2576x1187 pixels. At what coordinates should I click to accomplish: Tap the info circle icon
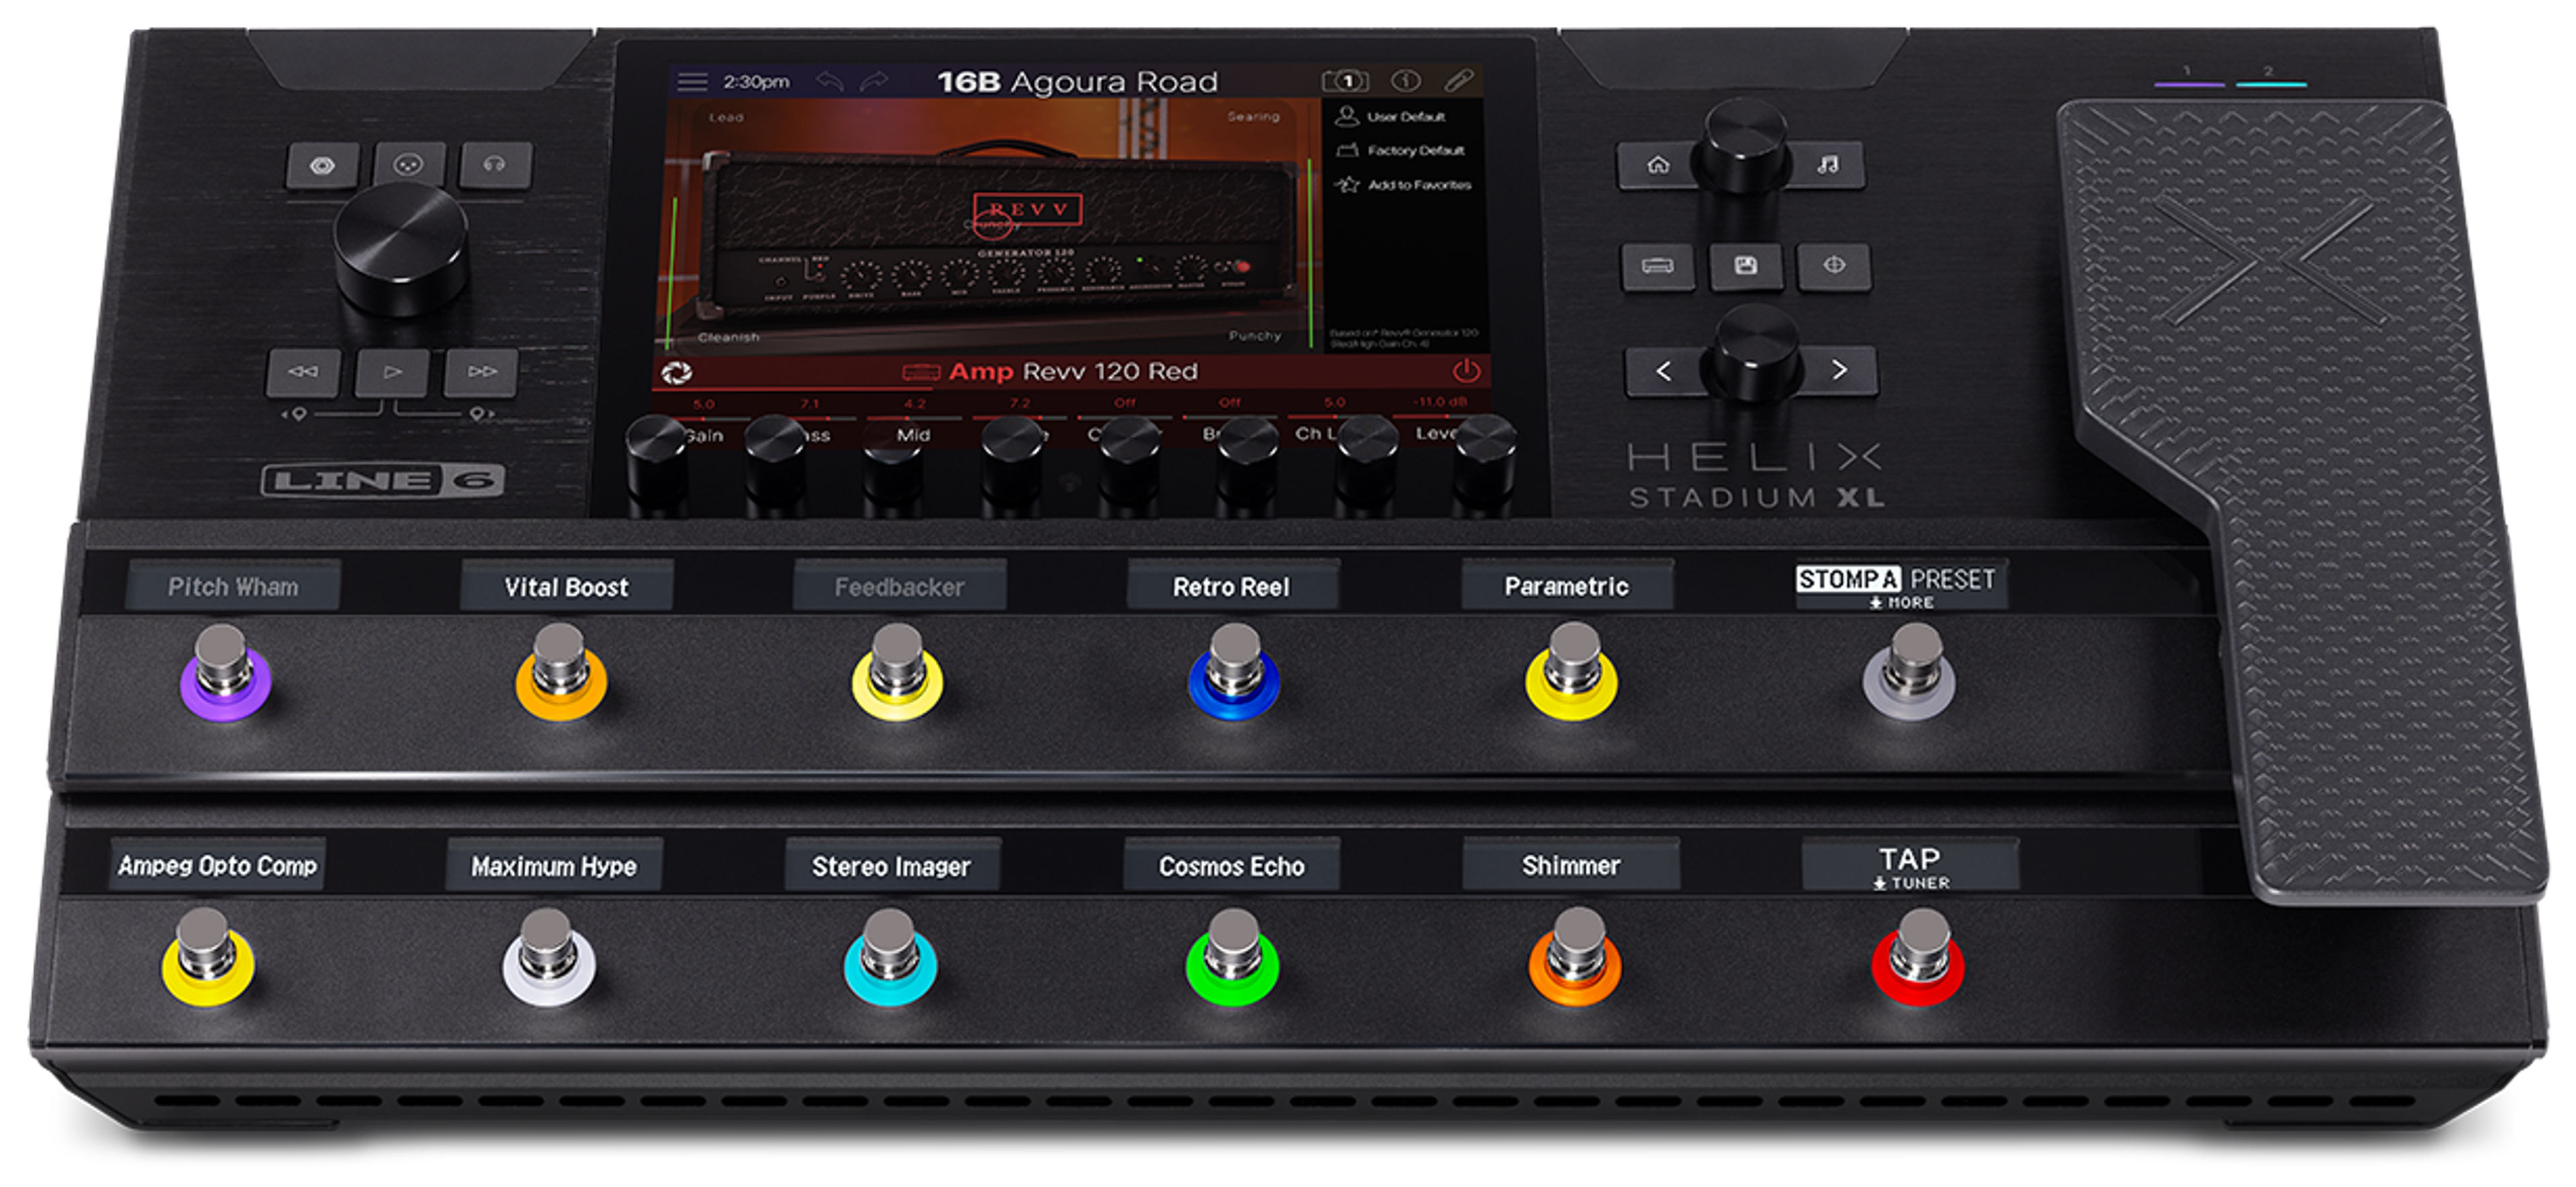[1405, 80]
